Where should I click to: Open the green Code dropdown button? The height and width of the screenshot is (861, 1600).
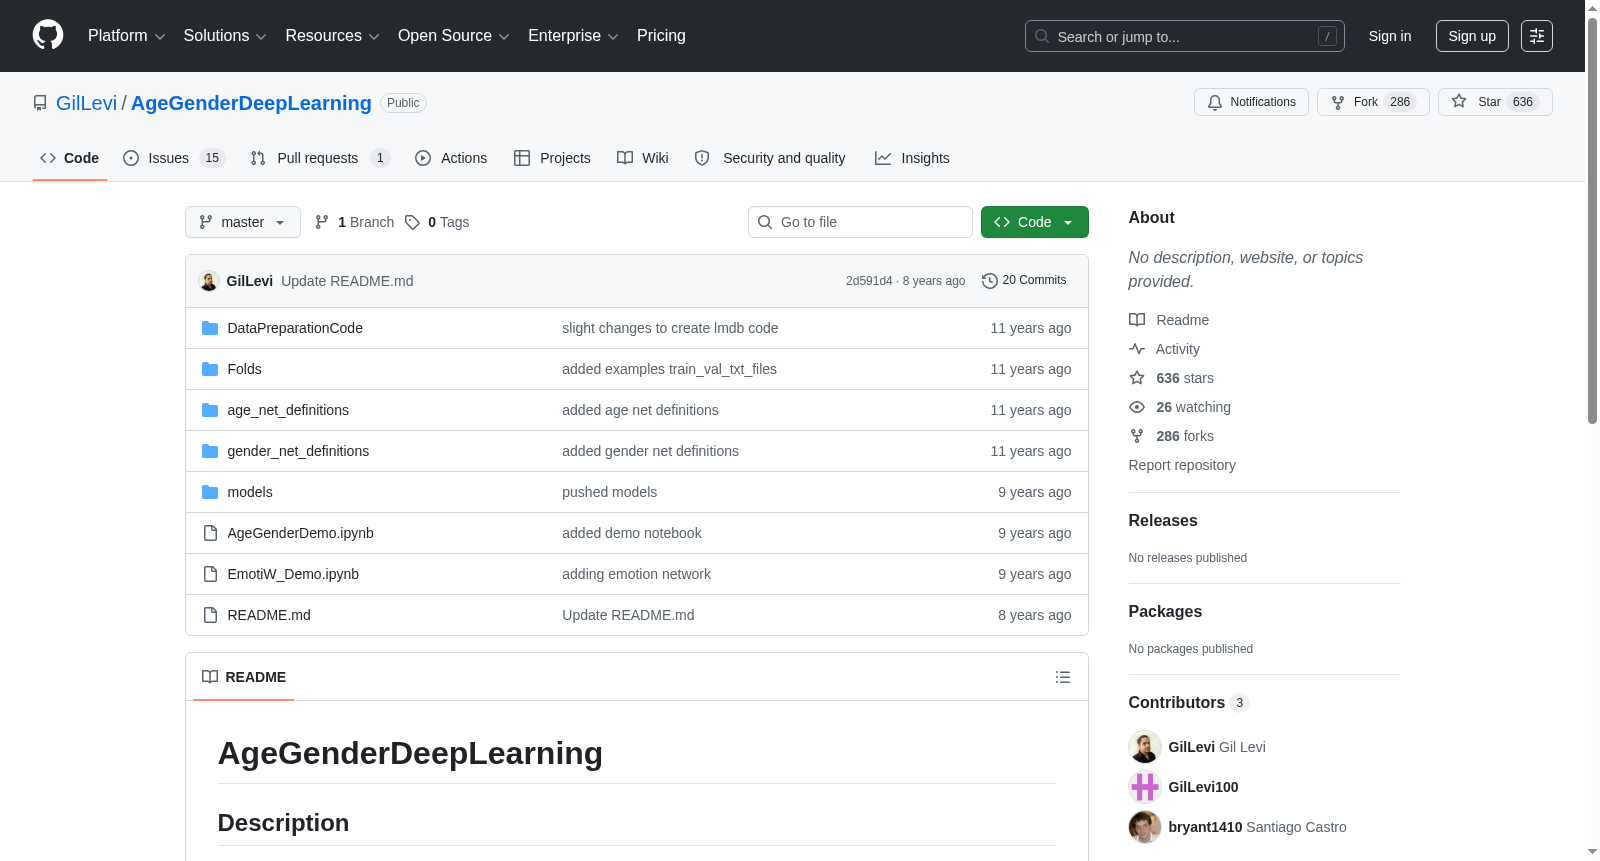(1034, 222)
